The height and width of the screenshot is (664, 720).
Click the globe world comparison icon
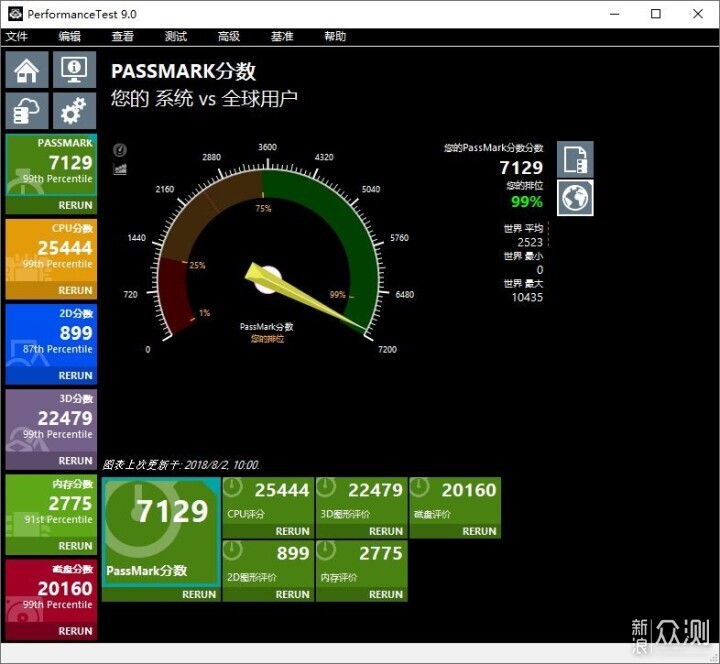[575, 198]
